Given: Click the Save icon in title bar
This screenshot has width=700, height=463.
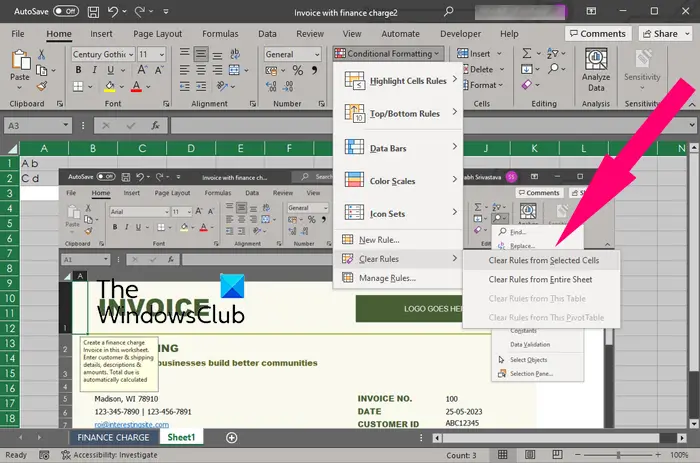Looking at the screenshot, I should pyautogui.click(x=93, y=12).
